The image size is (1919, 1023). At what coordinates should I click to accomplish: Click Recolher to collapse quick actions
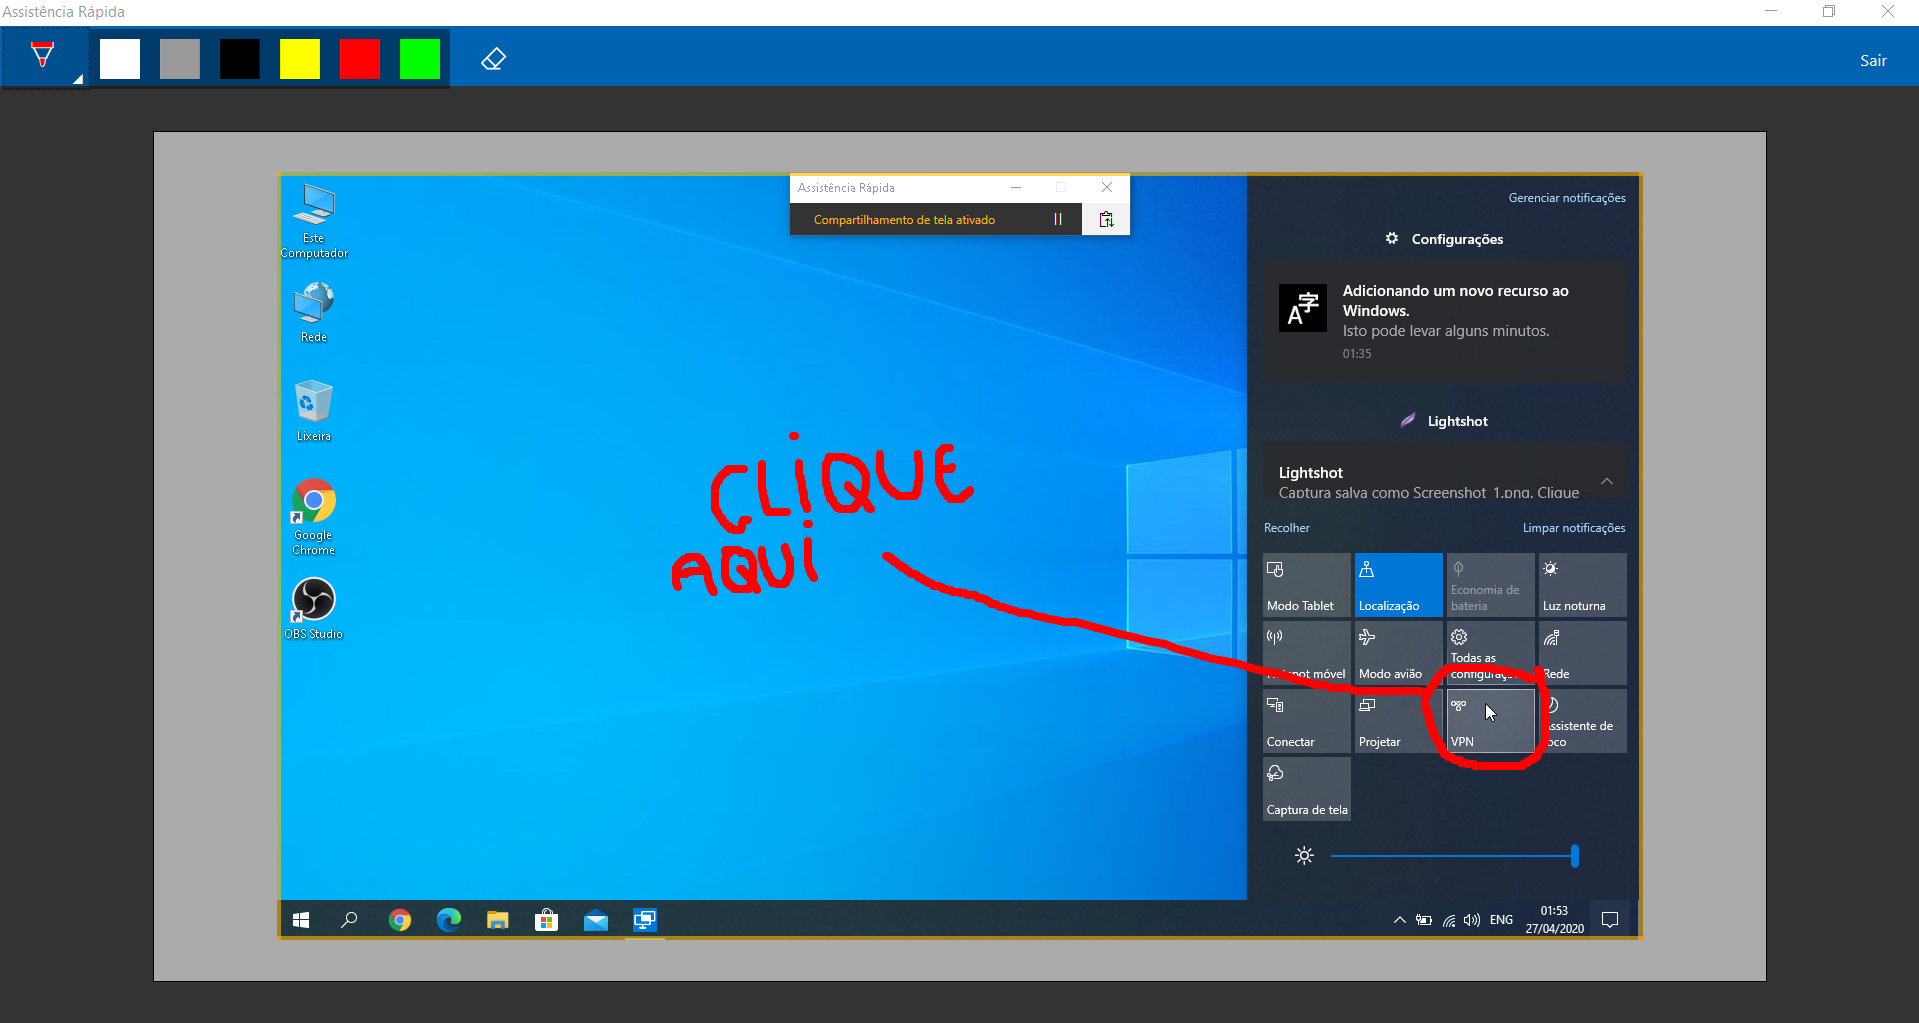(x=1287, y=528)
